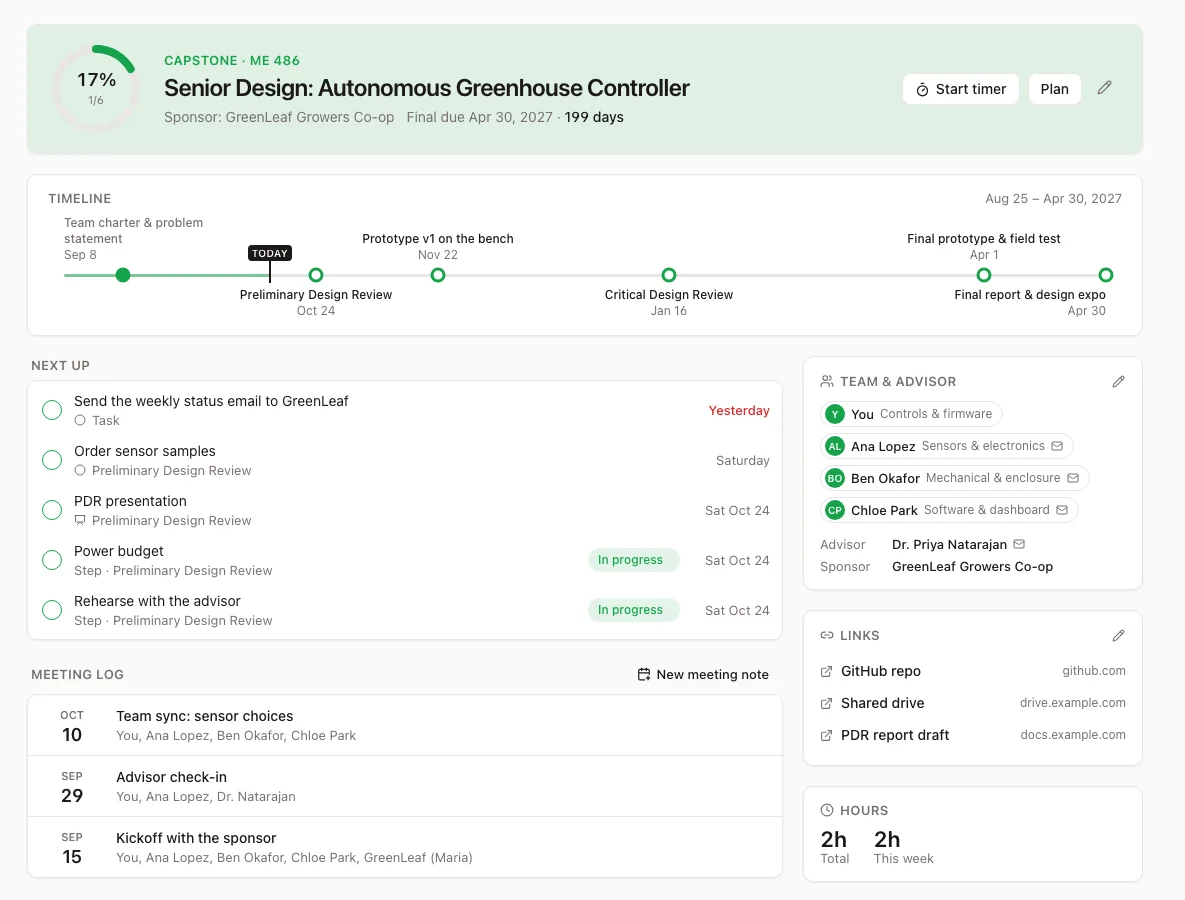This screenshot has height=900, width=1185.
Task: Click the 'Dr. Priya Natarajan' advisor name
Action: (949, 544)
